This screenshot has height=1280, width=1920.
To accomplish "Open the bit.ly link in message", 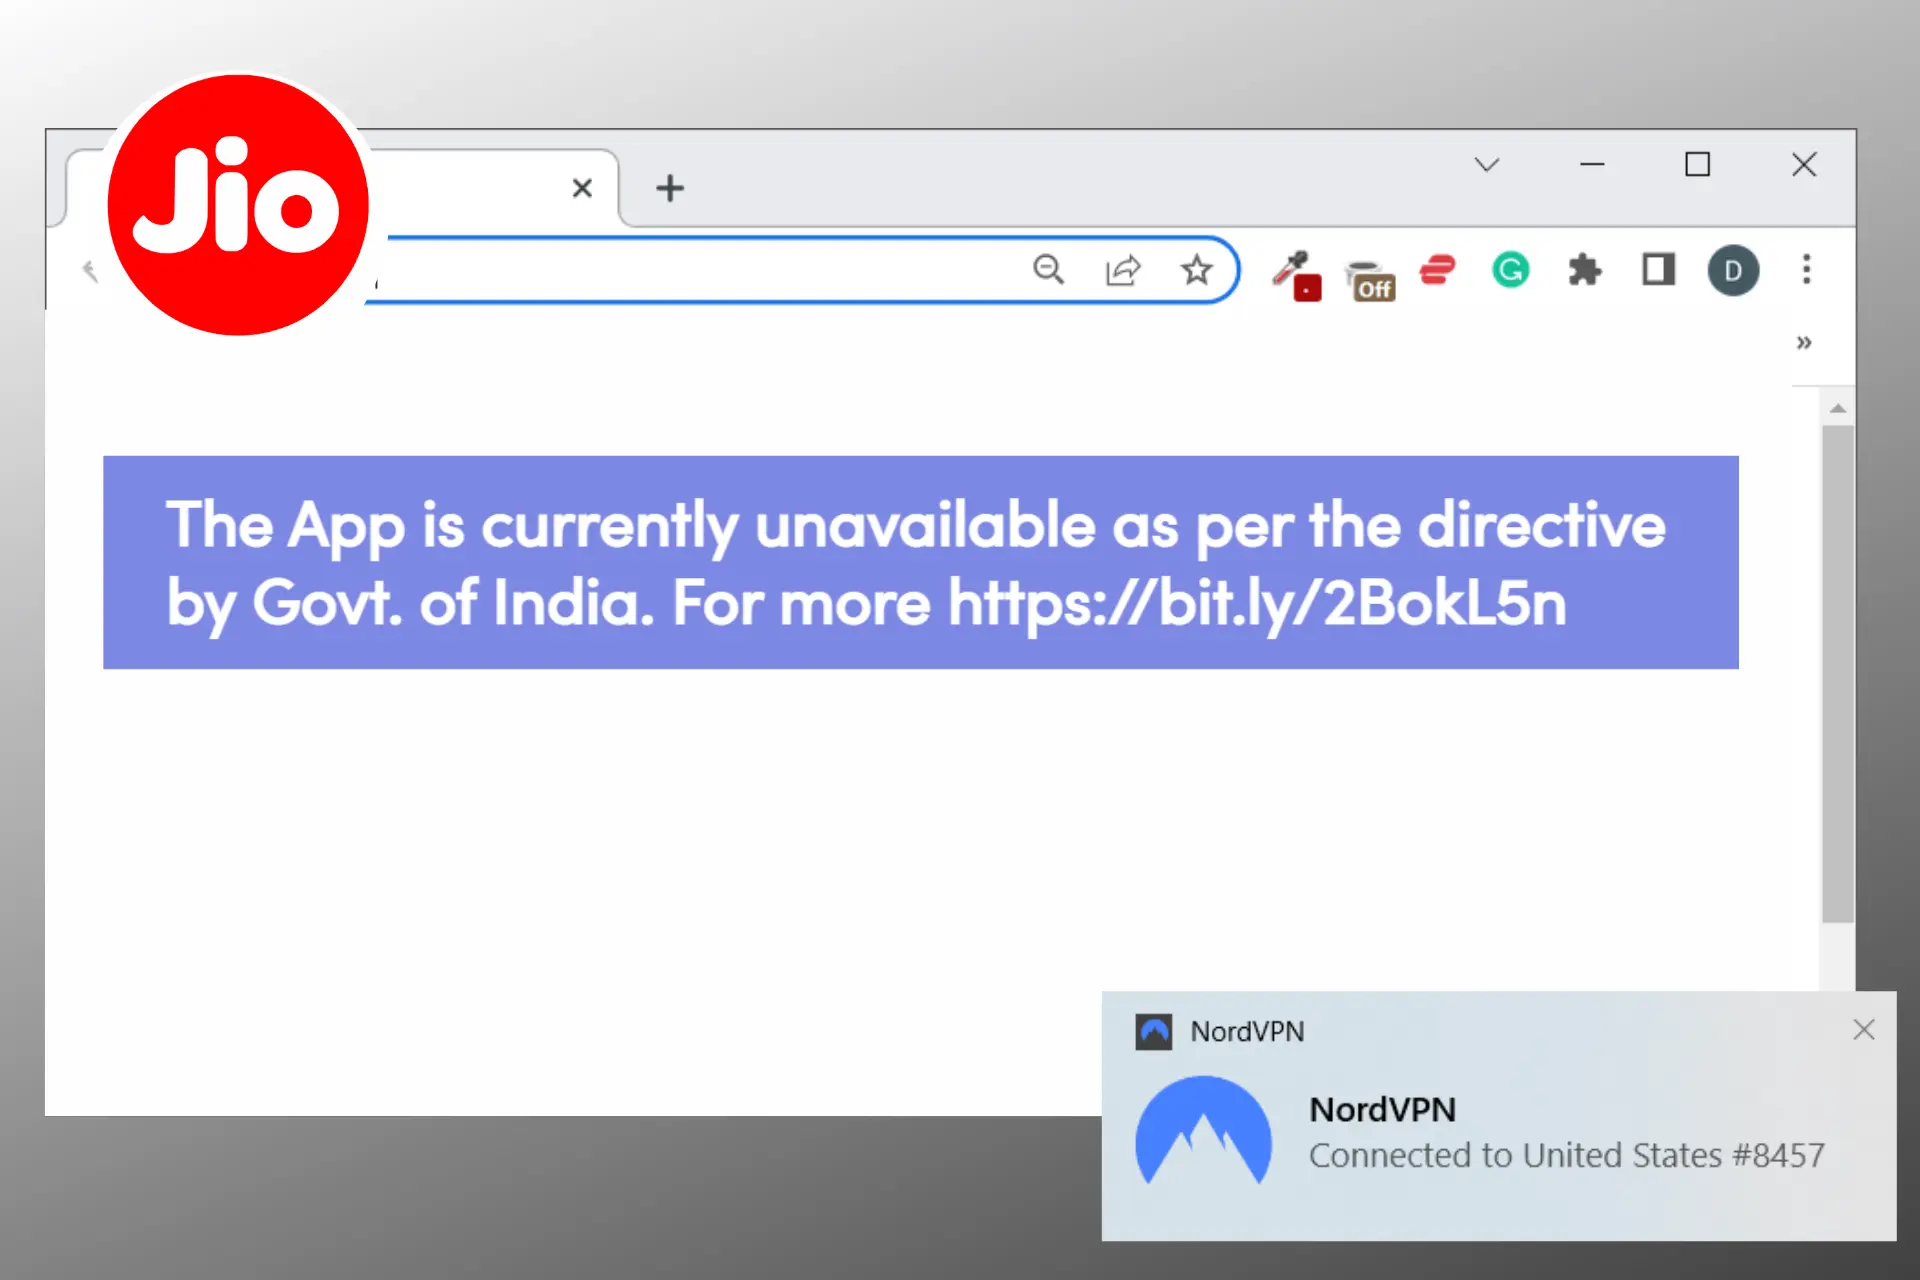I will pyautogui.click(x=1256, y=601).
